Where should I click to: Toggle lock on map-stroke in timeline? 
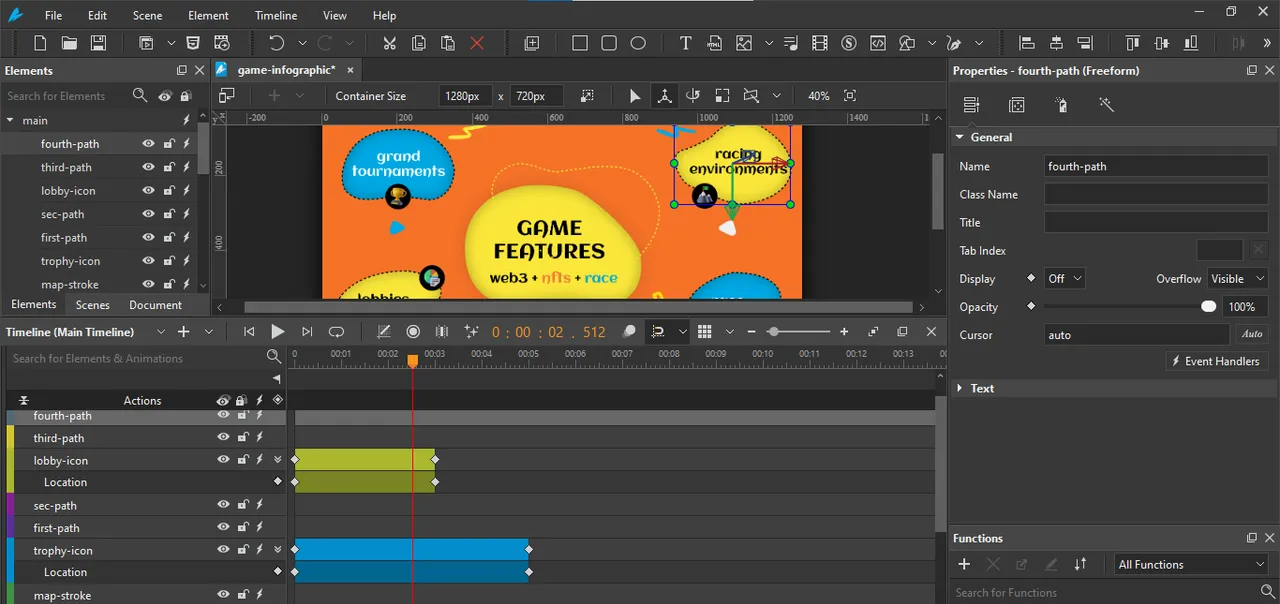[242, 595]
